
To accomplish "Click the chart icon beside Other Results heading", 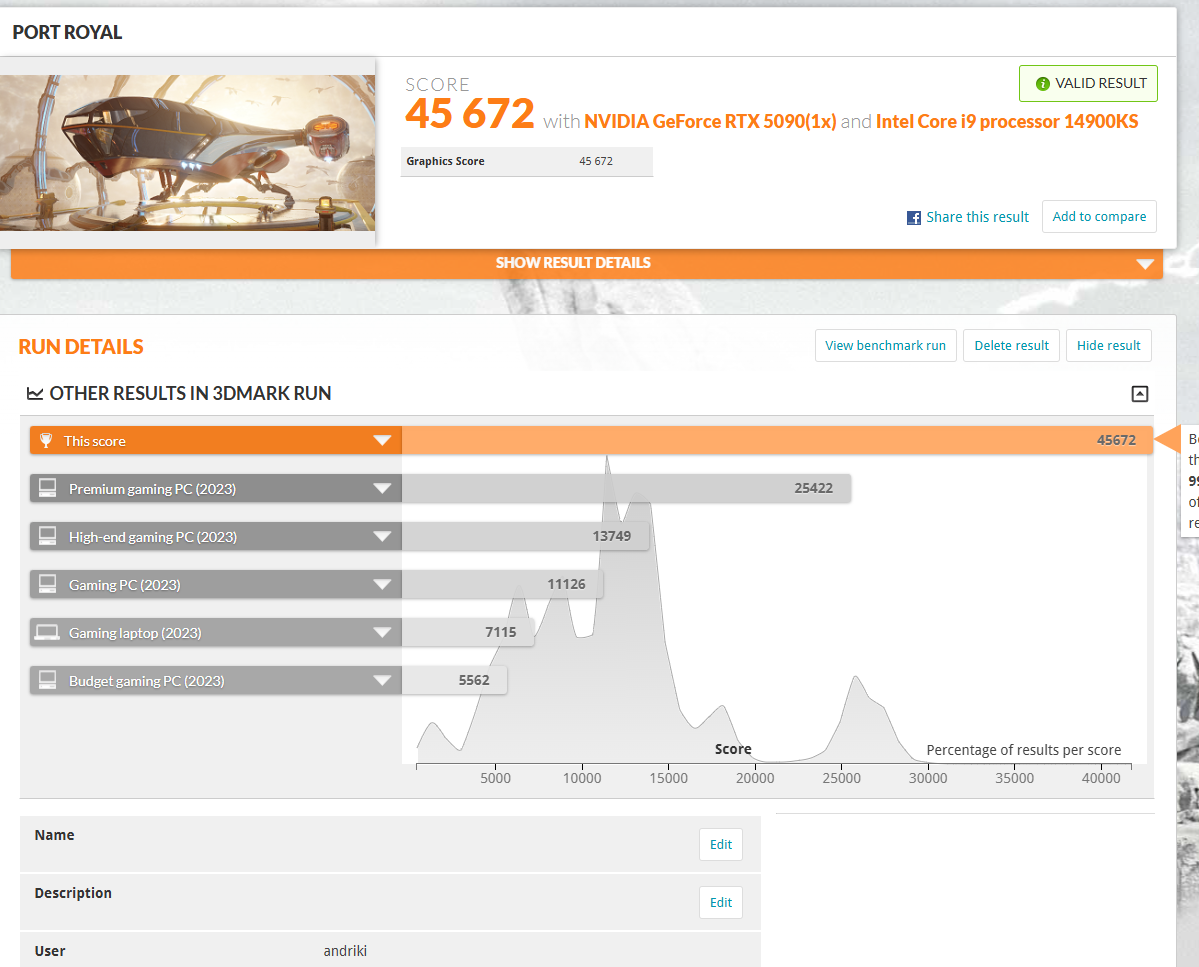I will [x=35, y=394].
